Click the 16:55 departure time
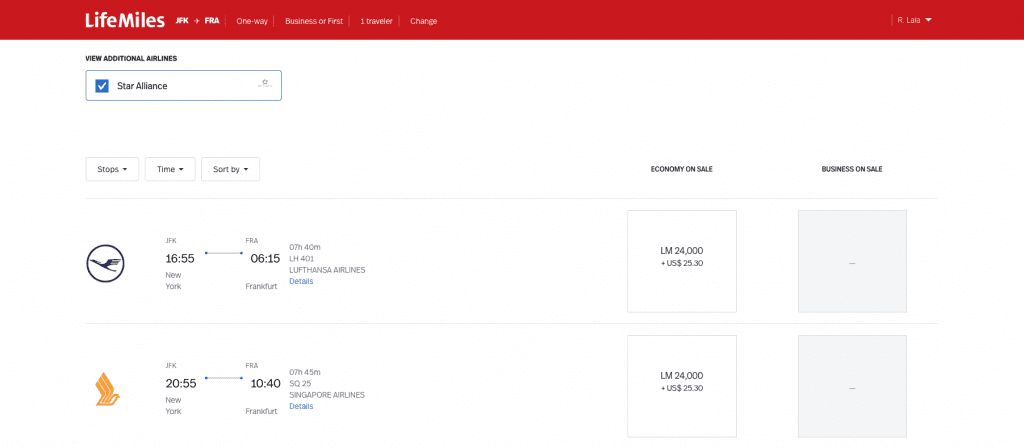 [x=180, y=259]
